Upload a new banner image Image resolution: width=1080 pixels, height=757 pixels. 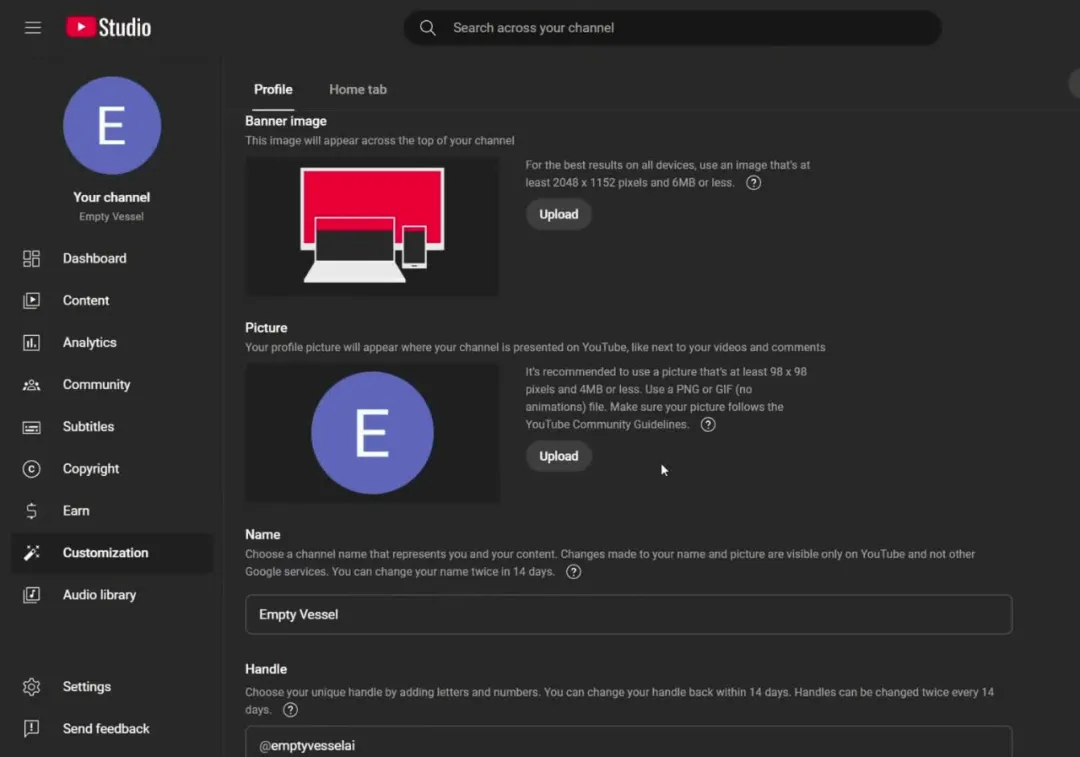[558, 215]
